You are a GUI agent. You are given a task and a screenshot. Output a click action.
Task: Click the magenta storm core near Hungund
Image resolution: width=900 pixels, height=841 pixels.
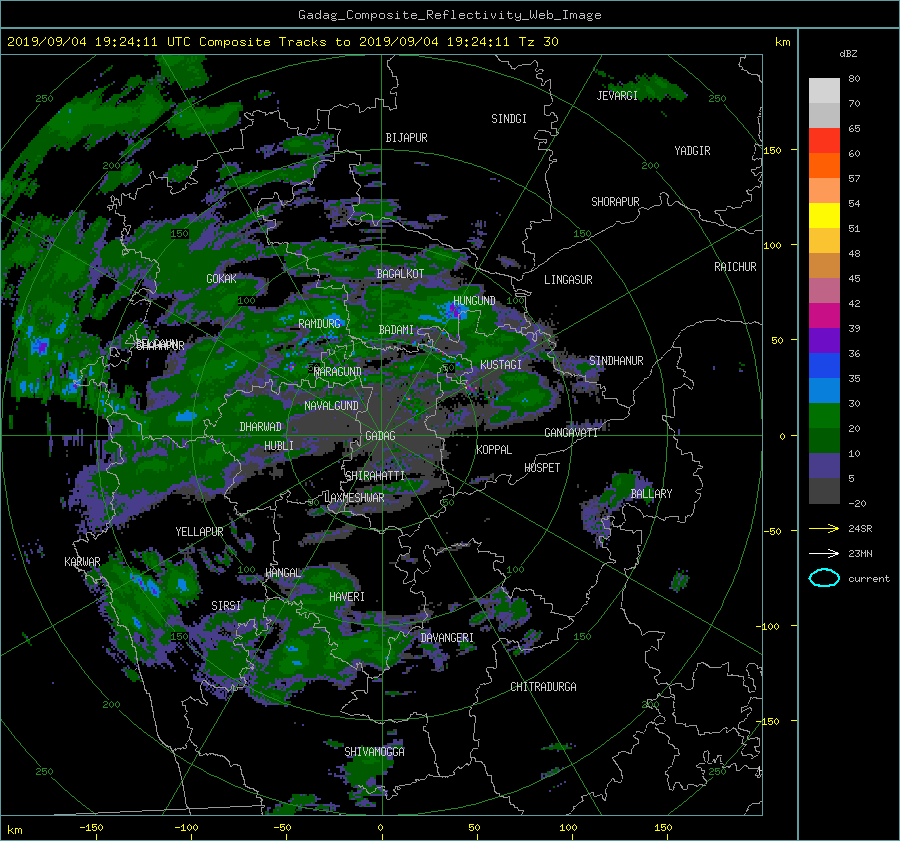pyautogui.click(x=456, y=311)
